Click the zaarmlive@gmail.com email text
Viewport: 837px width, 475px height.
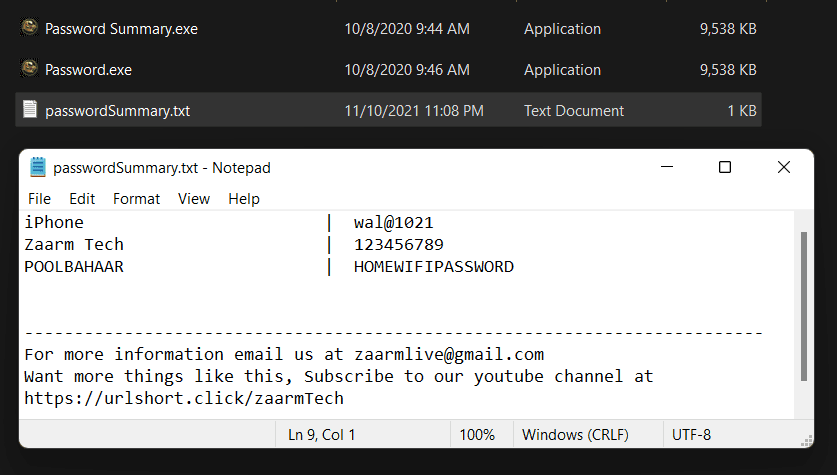point(449,354)
